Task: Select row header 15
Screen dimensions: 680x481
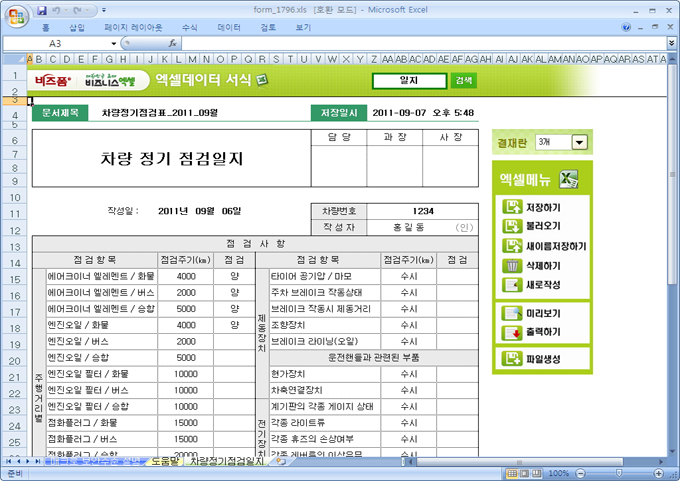Action: pyautogui.click(x=15, y=279)
